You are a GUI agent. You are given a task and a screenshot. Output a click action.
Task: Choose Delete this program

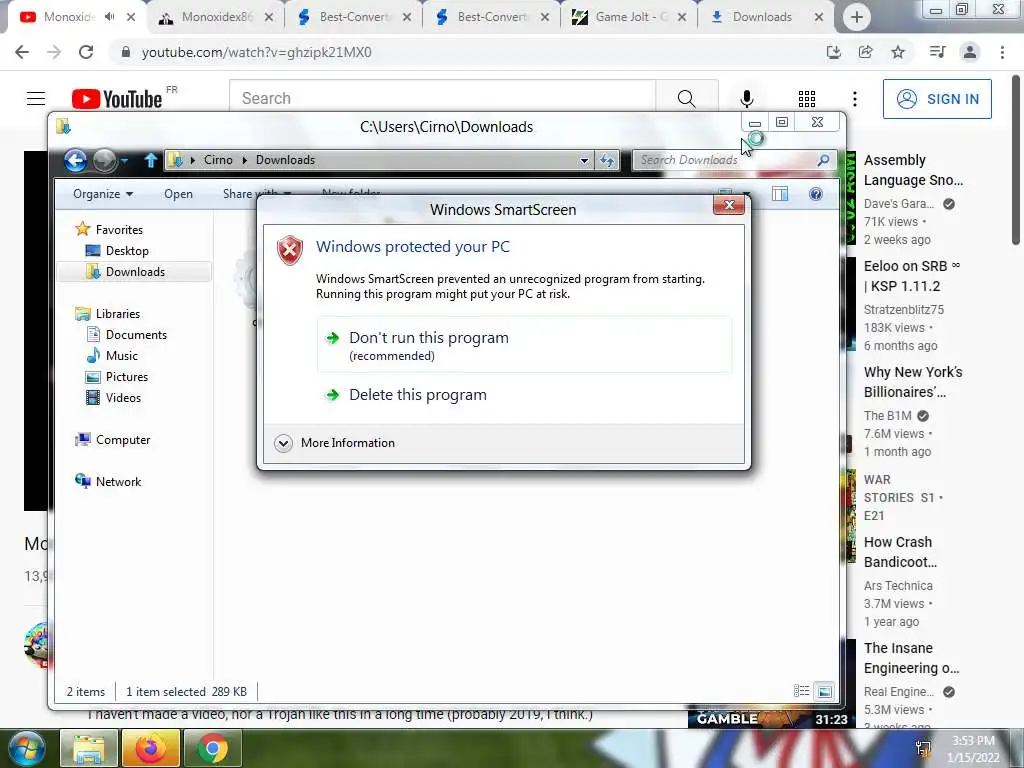[x=418, y=394]
